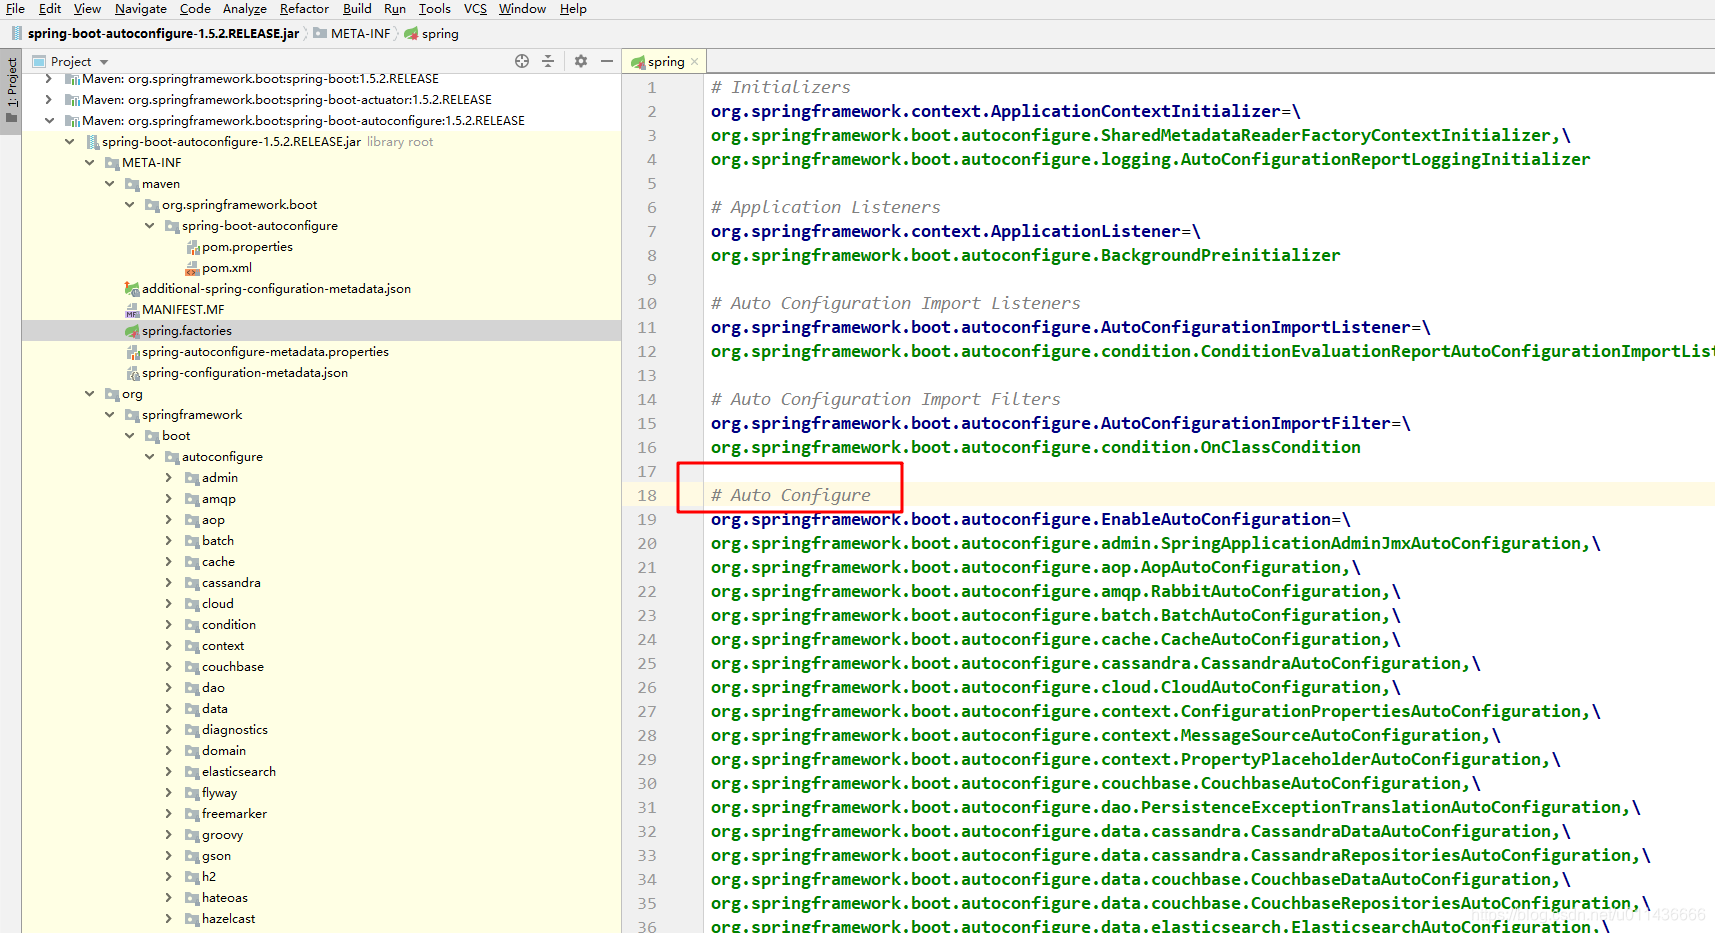1715x933 pixels.
Task: Open Project panel settings gear
Action: 581,61
